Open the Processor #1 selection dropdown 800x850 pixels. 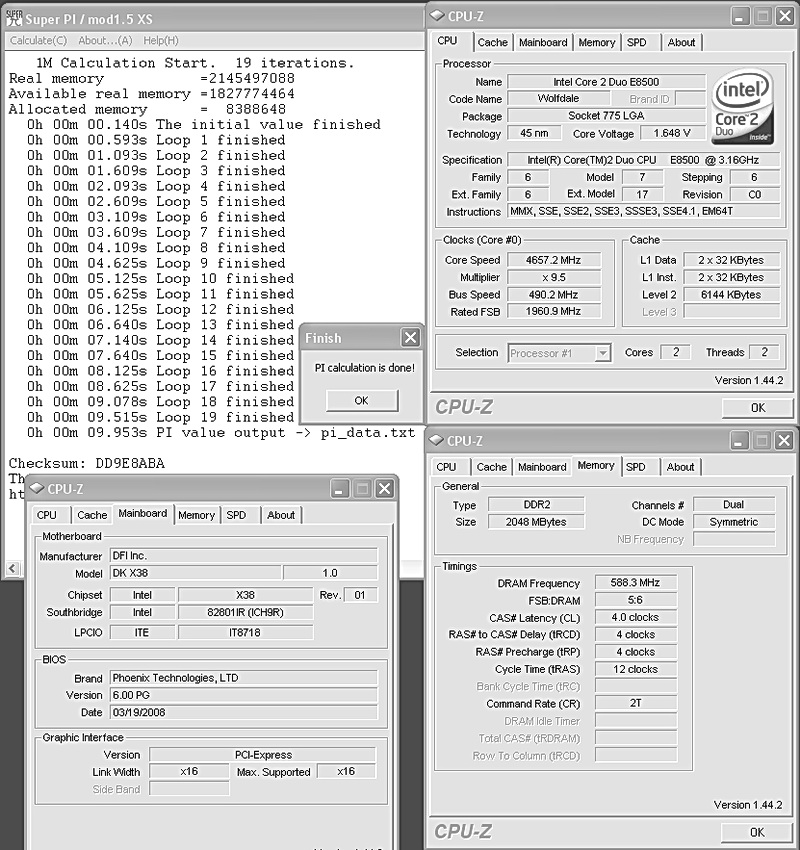click(602, 353)
